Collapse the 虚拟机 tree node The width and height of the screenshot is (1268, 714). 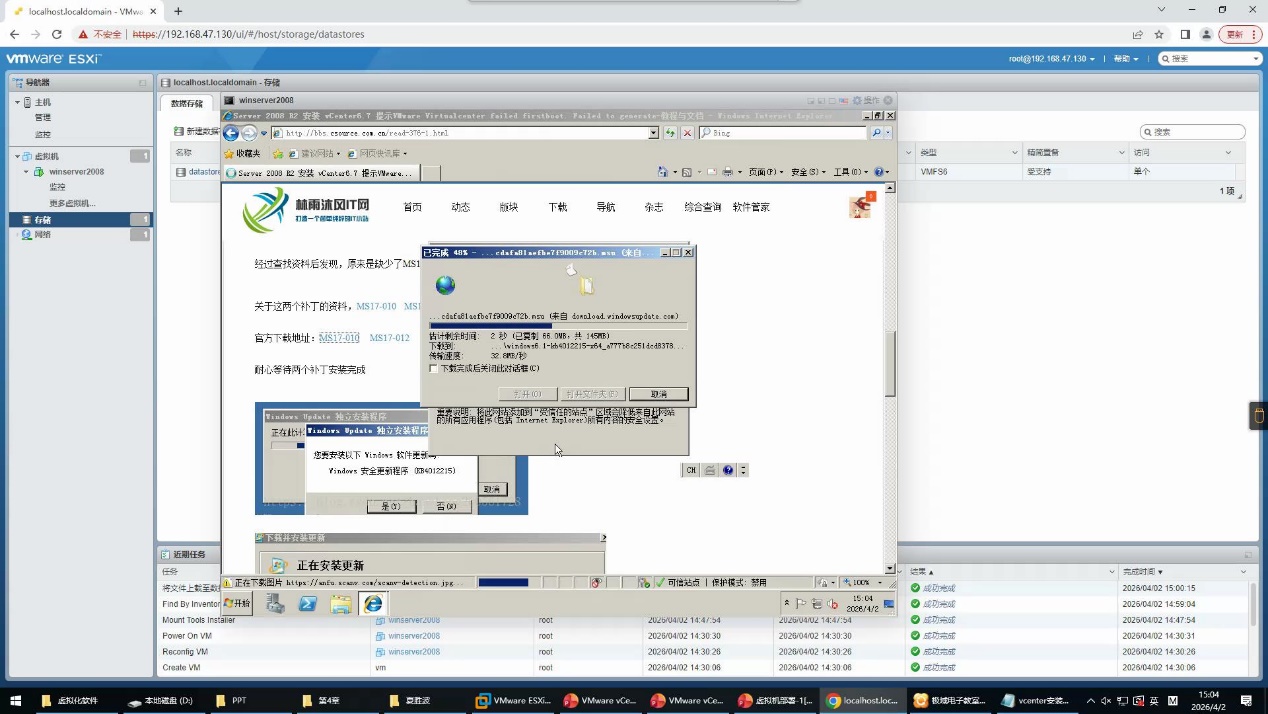17,156
